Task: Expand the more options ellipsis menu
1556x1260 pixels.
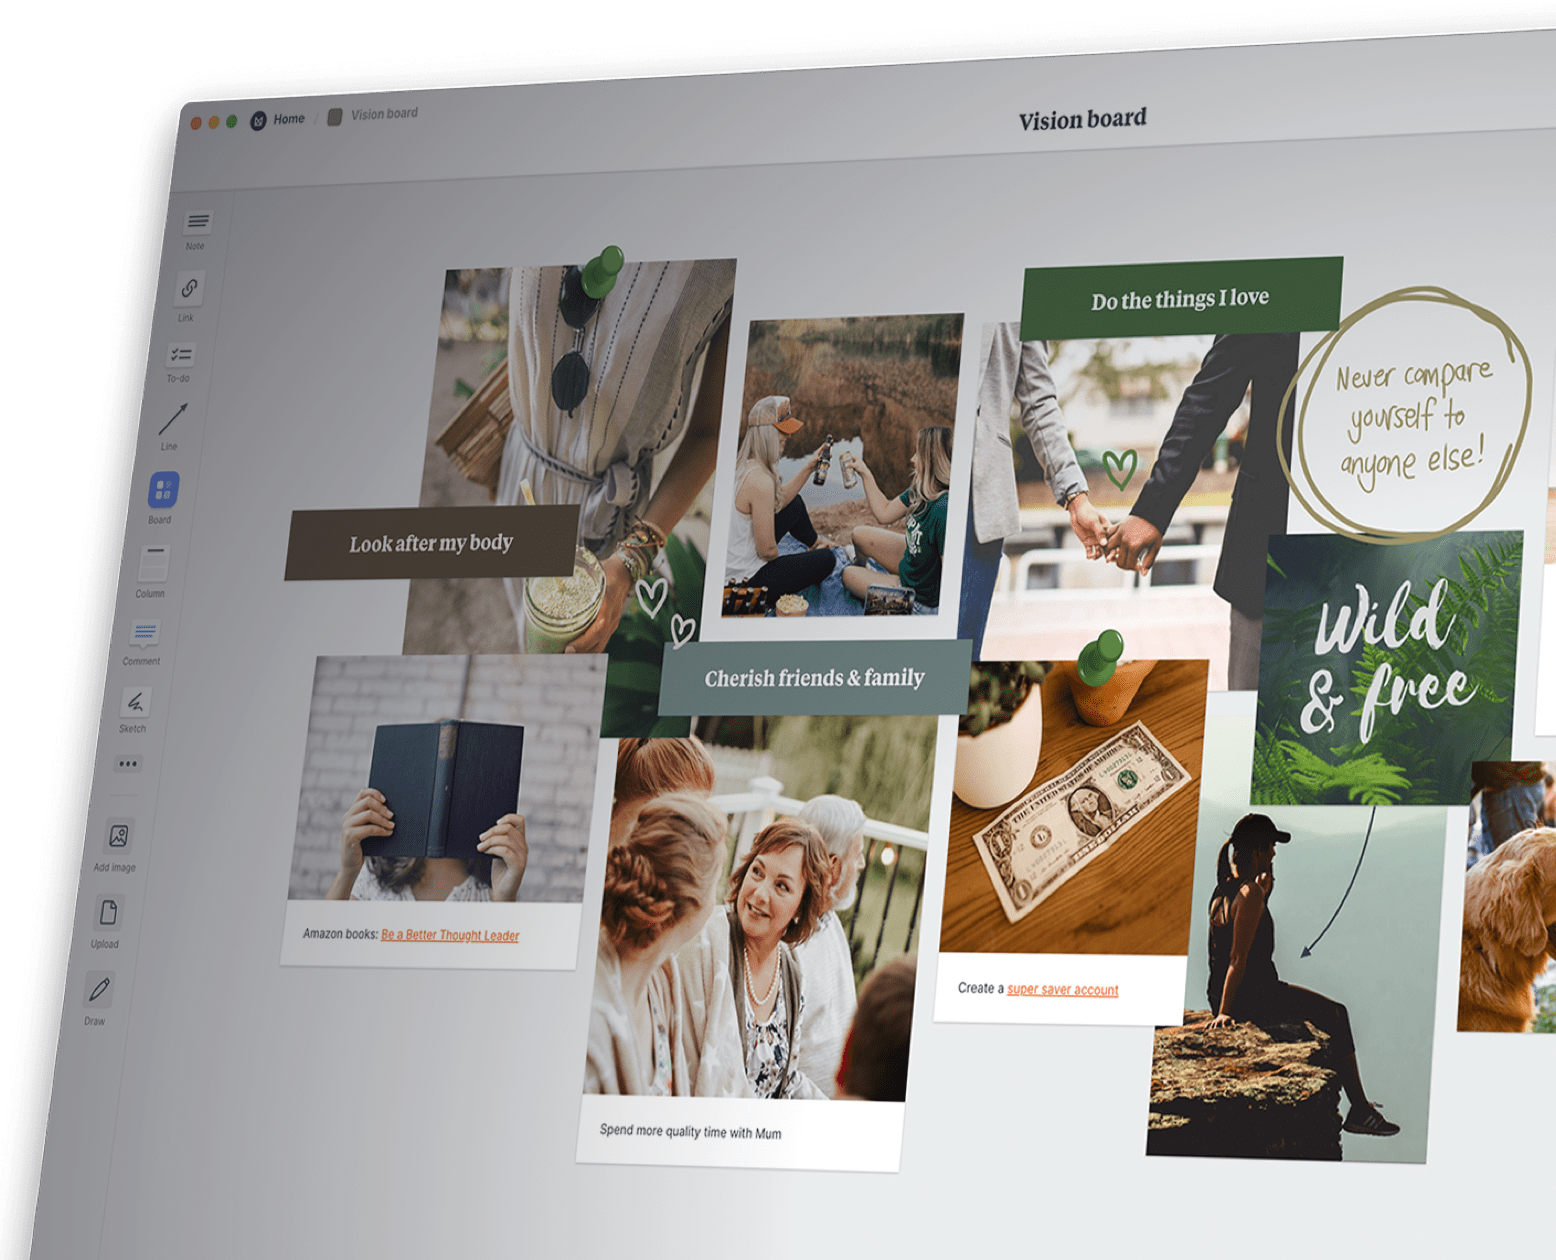Action: 128,763
